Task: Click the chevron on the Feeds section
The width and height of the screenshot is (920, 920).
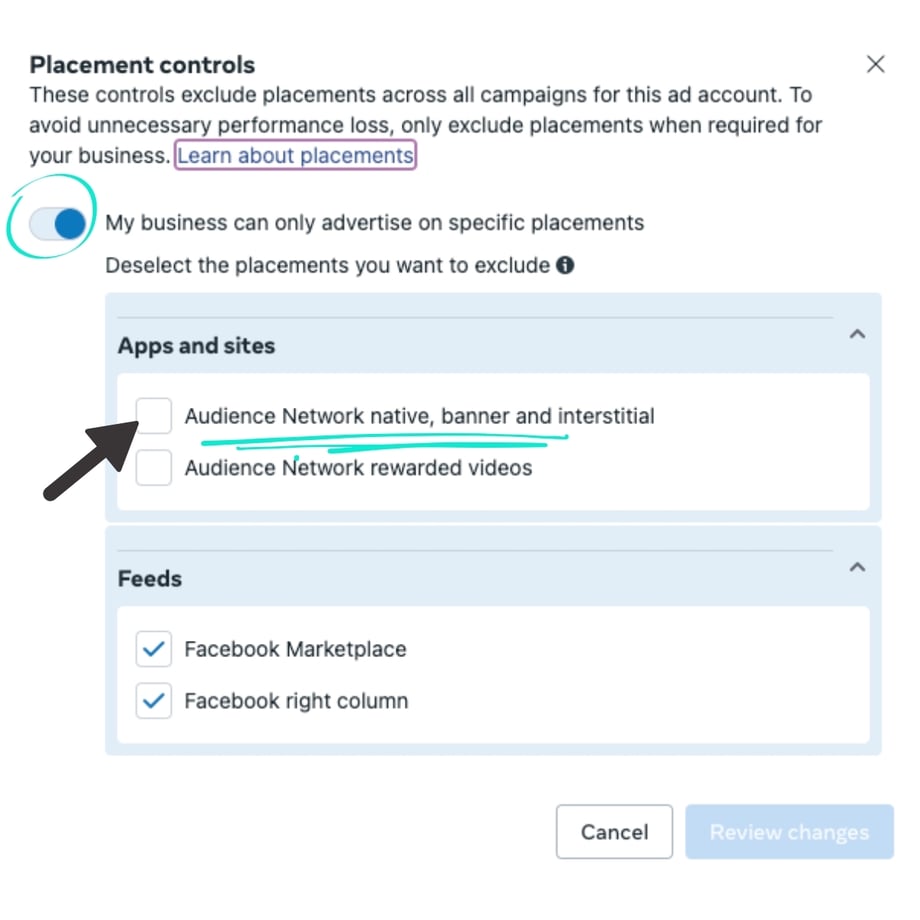Action: coord(857,567)
